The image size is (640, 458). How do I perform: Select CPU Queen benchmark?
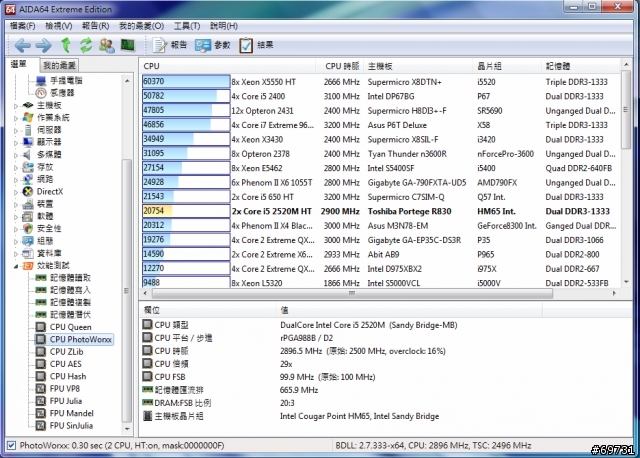(70, 327)
